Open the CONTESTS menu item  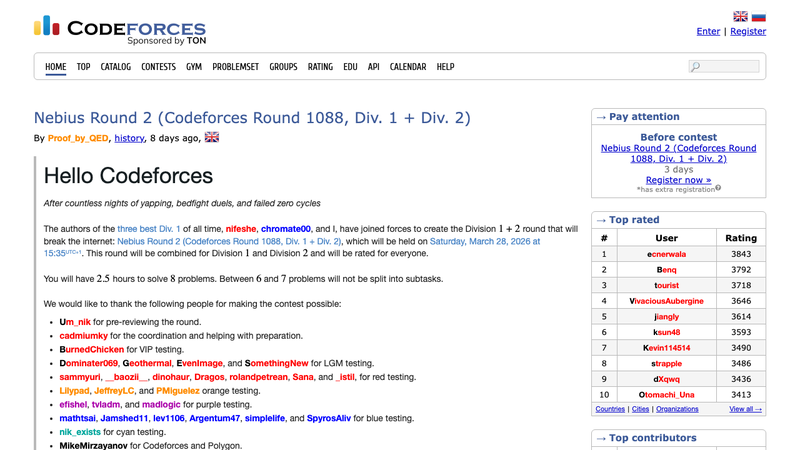click(158, 67)
